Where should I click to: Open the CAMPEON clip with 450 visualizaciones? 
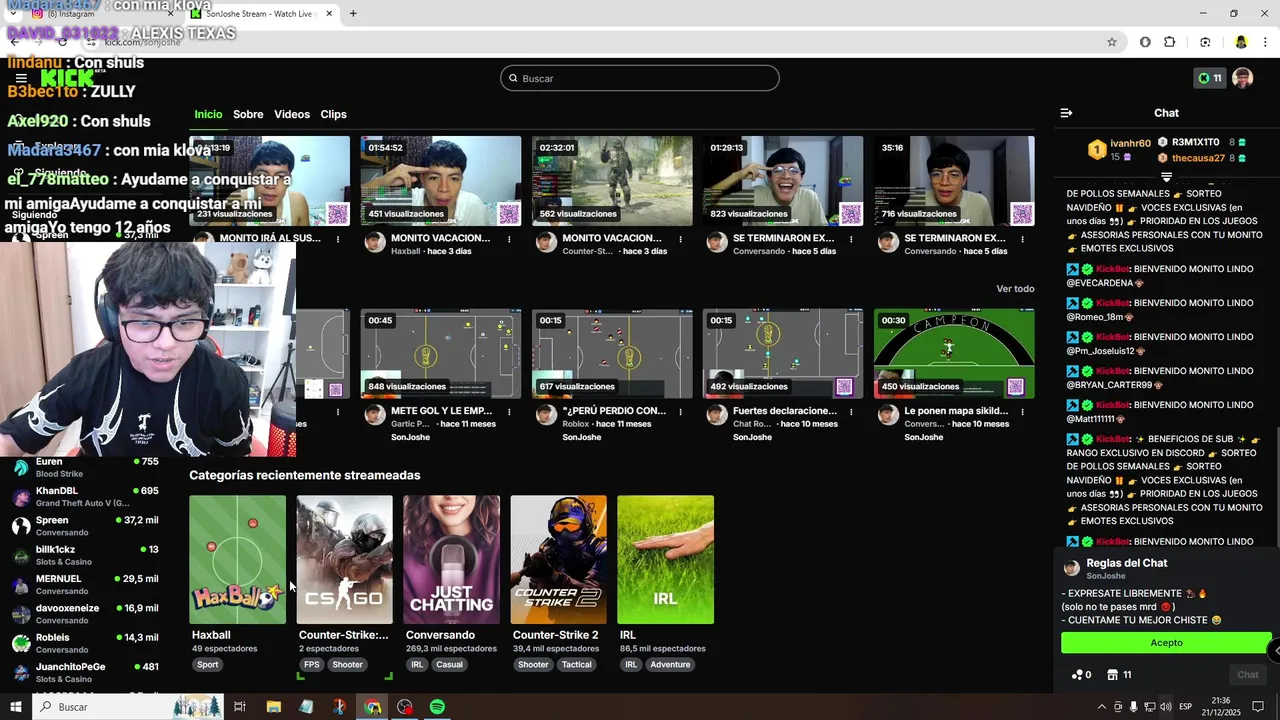click(954, 354)
